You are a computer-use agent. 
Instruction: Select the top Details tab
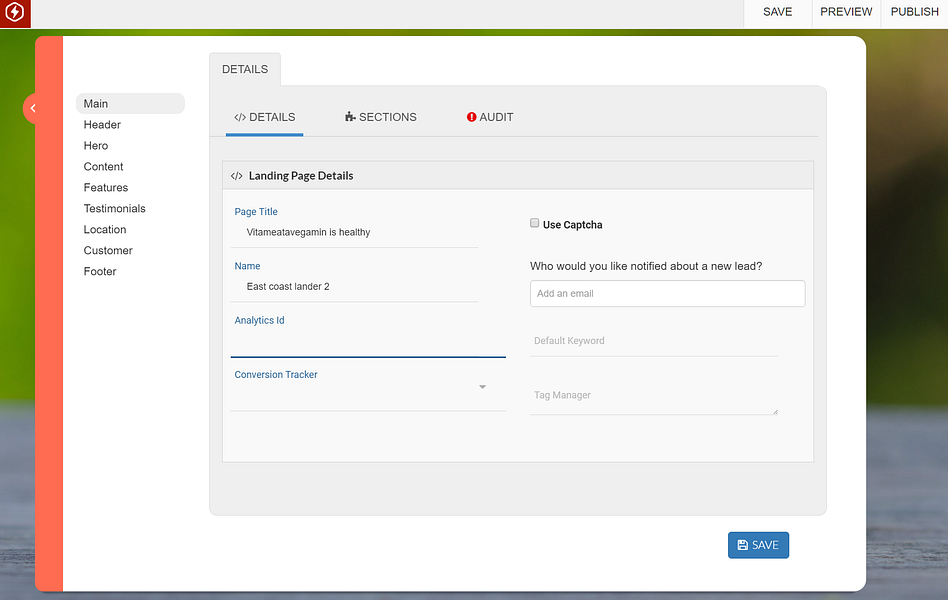(x=245, y=70)
